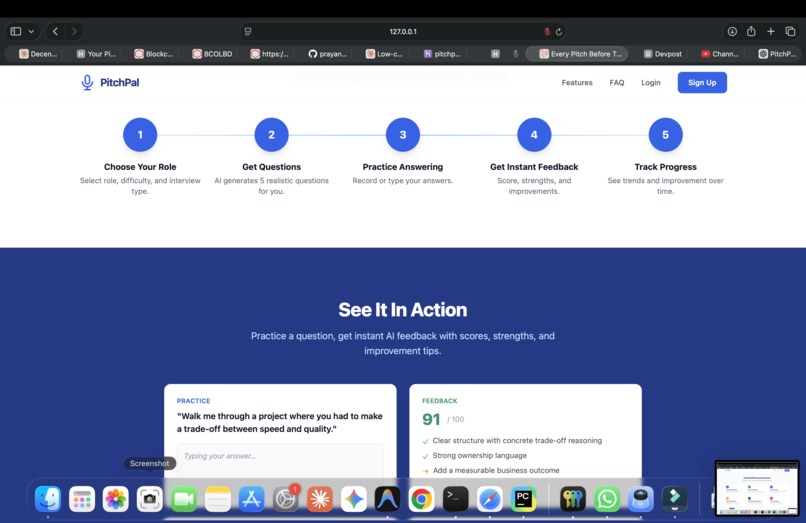Click step 4 circle Get Instant Feedback

tap(534, 135)
